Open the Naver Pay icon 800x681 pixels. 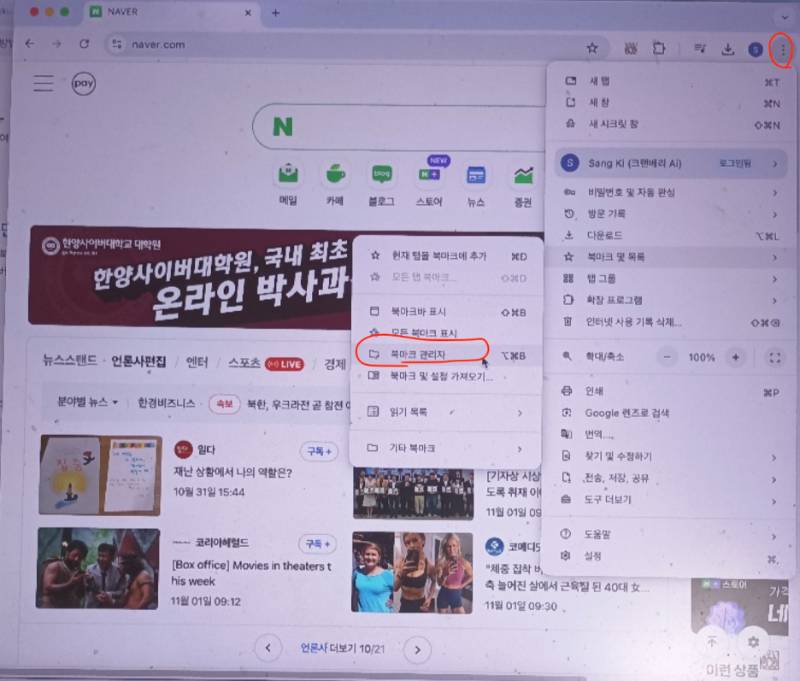point(84,84)
